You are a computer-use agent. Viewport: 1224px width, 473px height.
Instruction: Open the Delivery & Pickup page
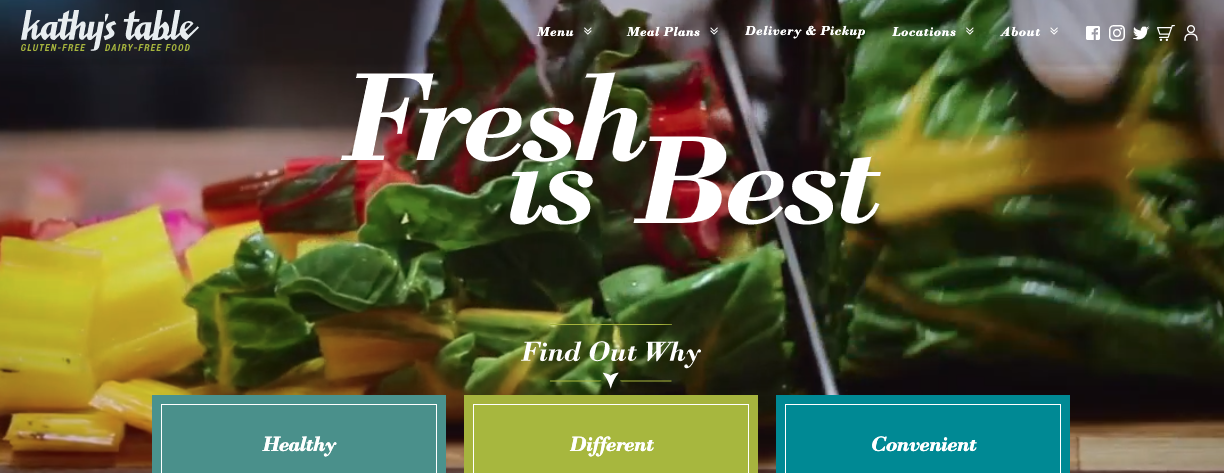[x=805, y=31]
